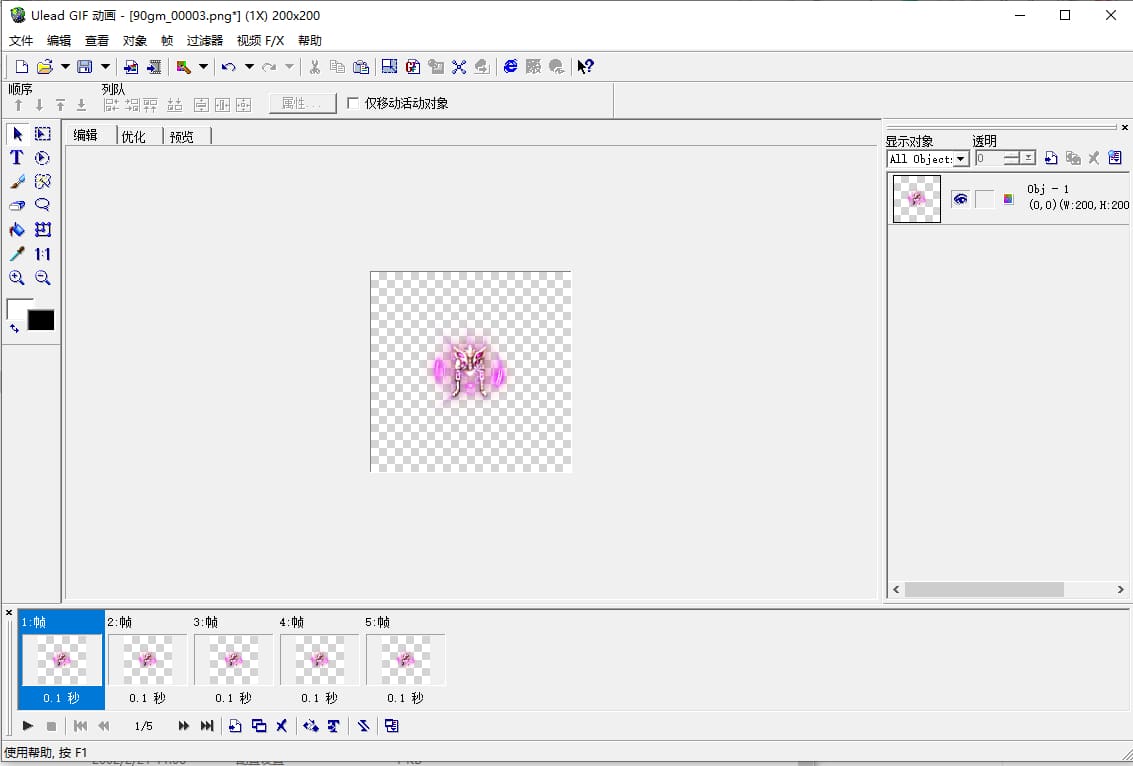Click the tween frames icon
Image resolution: width=1133 pixels, height=766 pixels.
(311, 726)
